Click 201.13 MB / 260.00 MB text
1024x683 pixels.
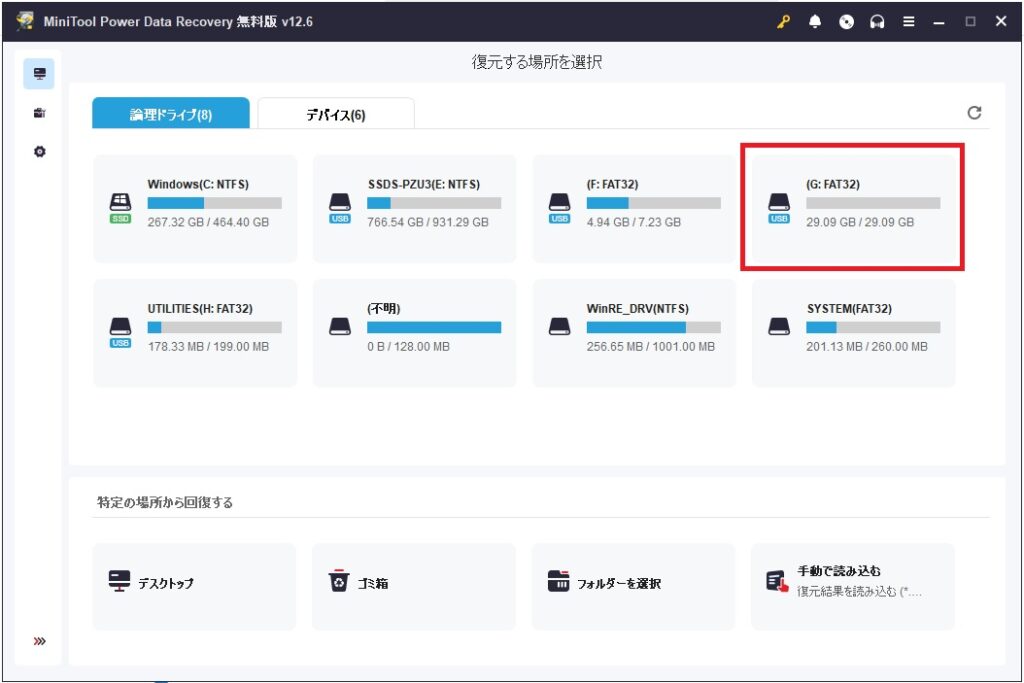pos(867,347)
